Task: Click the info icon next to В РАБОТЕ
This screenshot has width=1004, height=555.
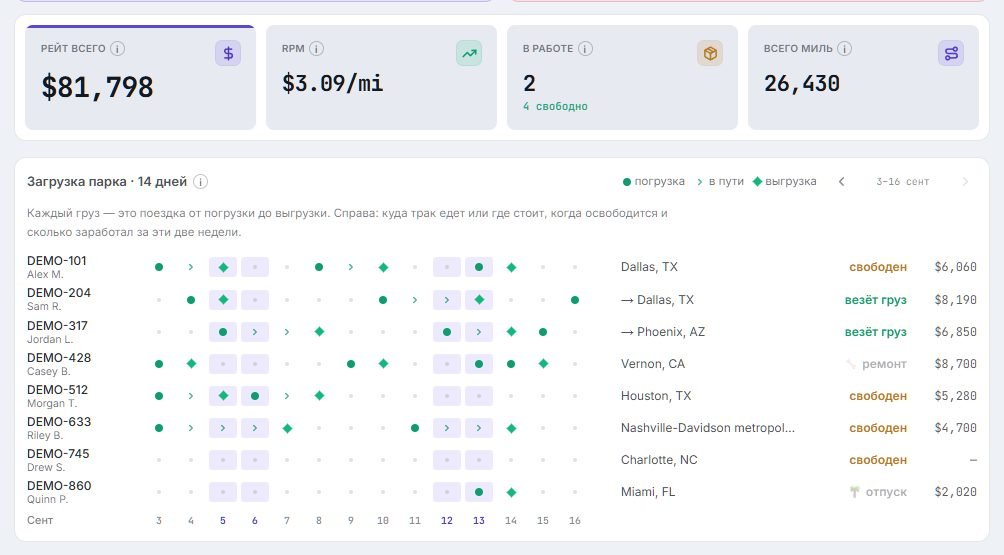Action: pyautogui.click(x=585, y=49)
